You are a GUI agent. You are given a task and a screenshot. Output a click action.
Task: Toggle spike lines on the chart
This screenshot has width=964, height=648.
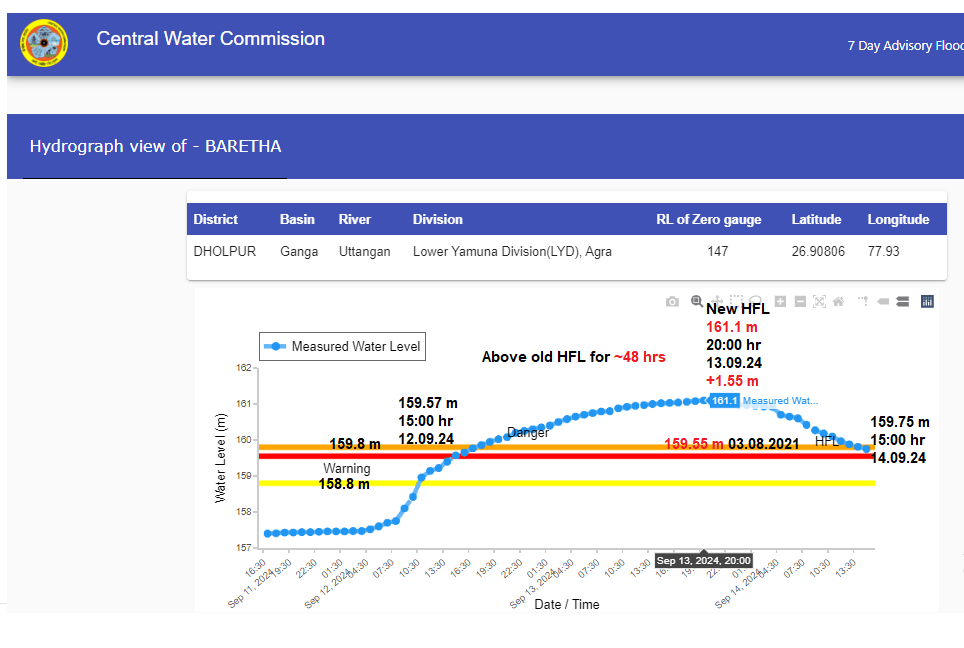point(862,302)
